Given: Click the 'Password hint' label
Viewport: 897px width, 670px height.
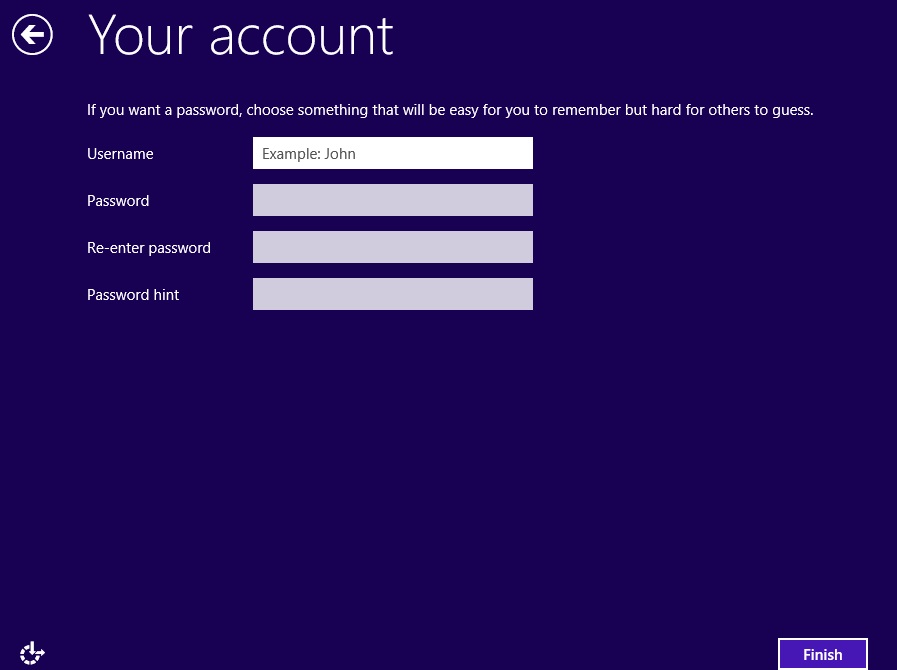Looking at the screenshot, I should pos(133,295).
